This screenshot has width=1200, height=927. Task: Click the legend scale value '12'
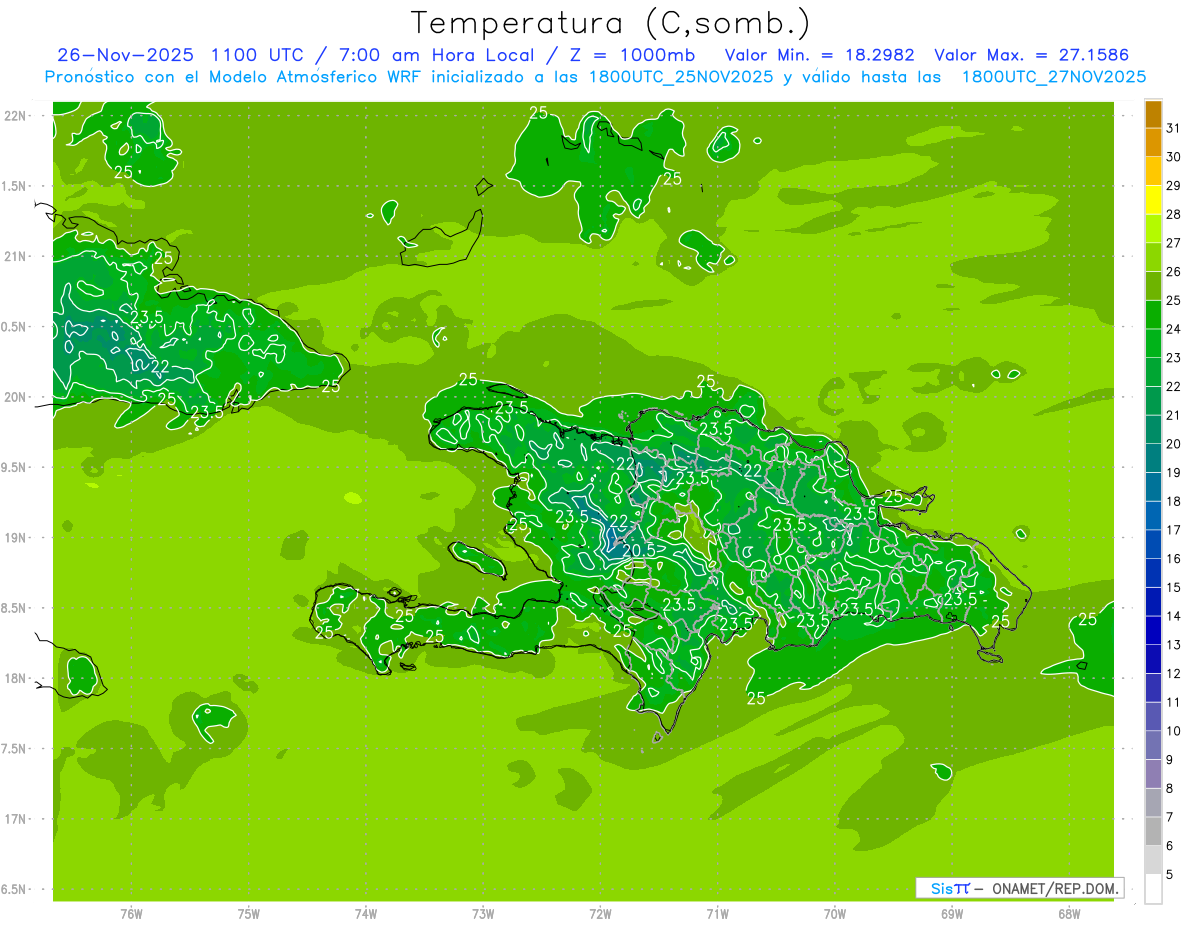1173,674
